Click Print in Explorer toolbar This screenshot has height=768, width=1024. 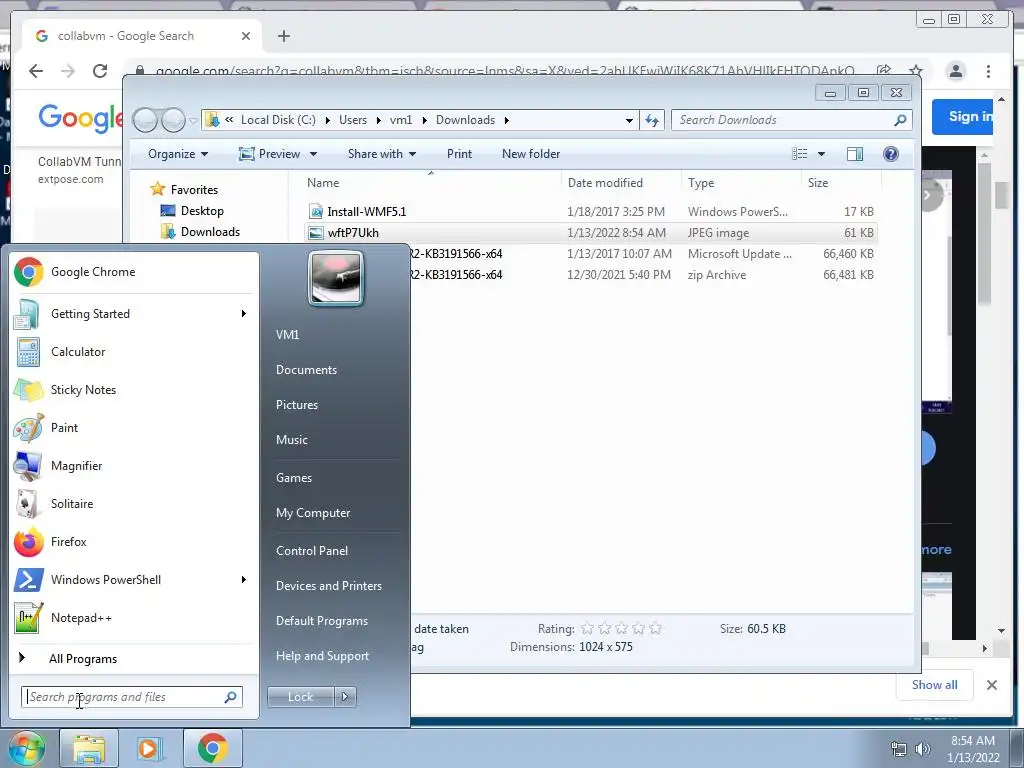pyautogui.click(x=459, y=153)
